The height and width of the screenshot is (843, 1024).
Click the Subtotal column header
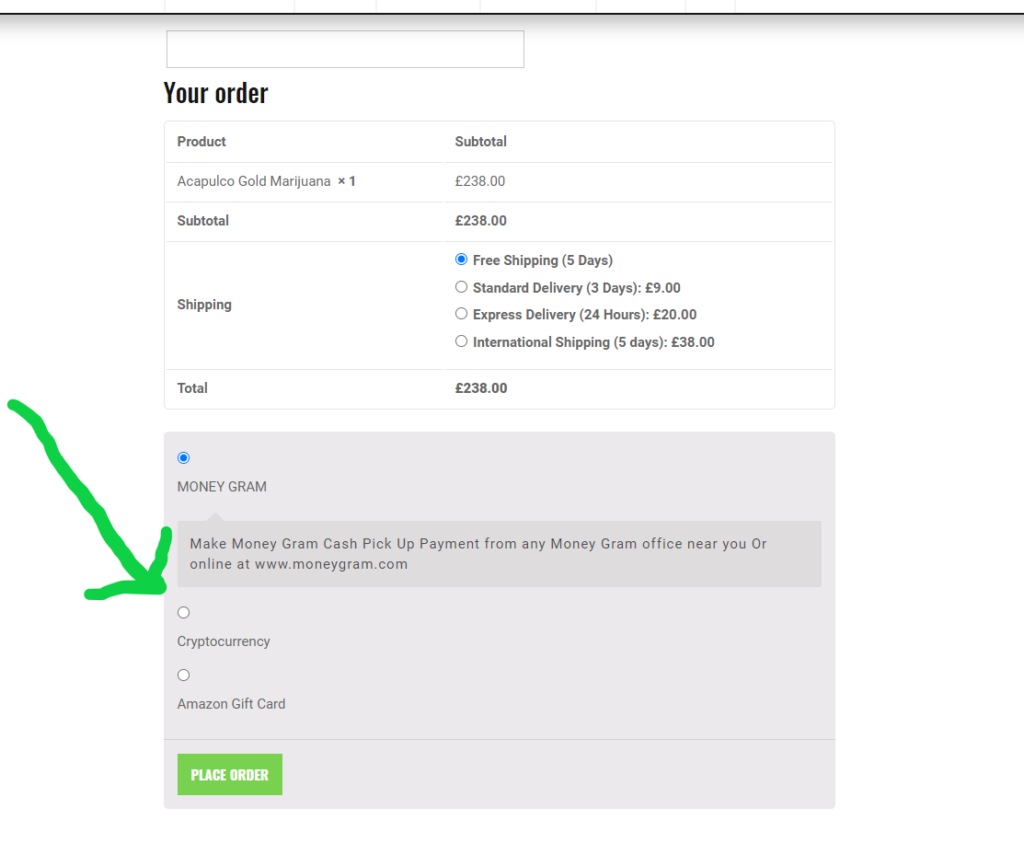[x=480, y=141]
